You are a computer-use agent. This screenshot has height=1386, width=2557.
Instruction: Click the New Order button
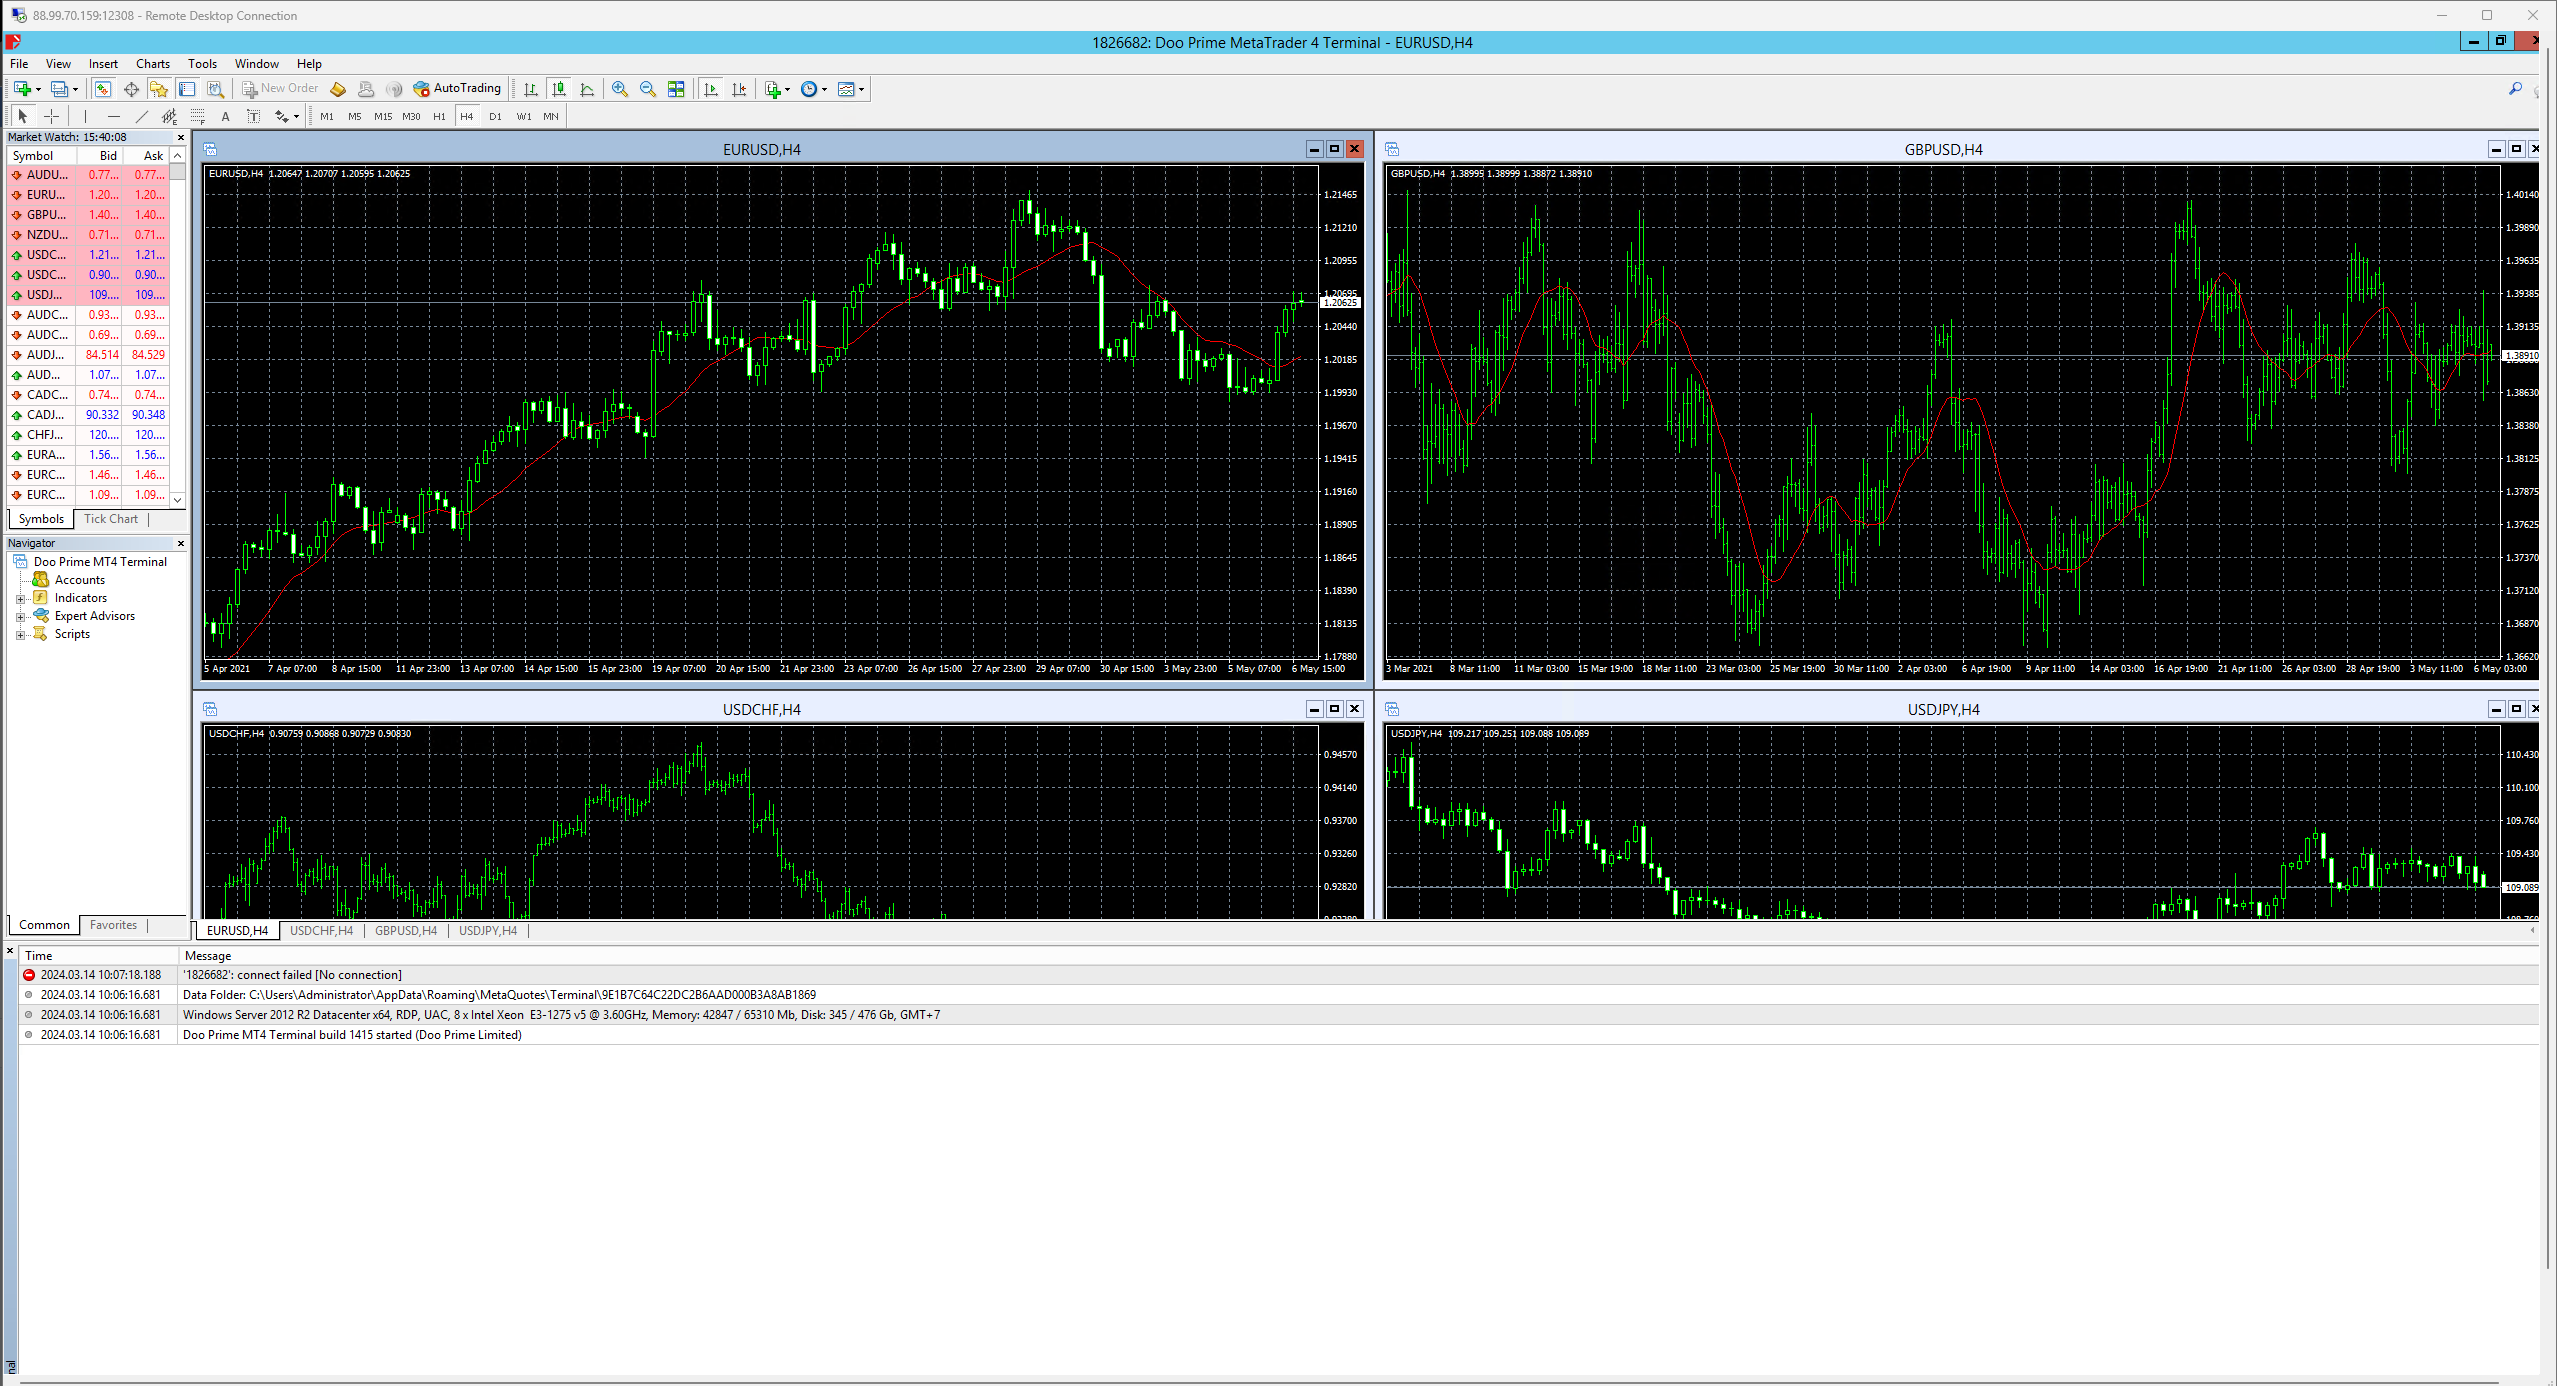(280, 89)
